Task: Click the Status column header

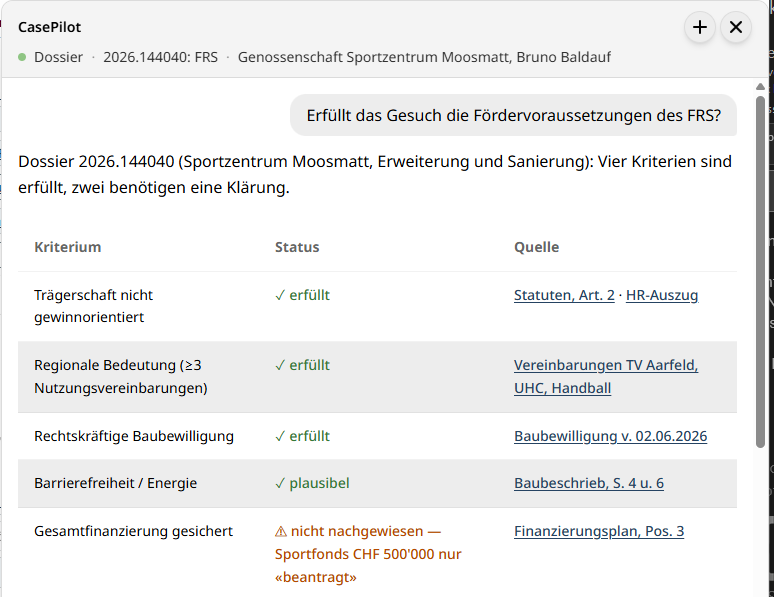Action: (297, 247)
